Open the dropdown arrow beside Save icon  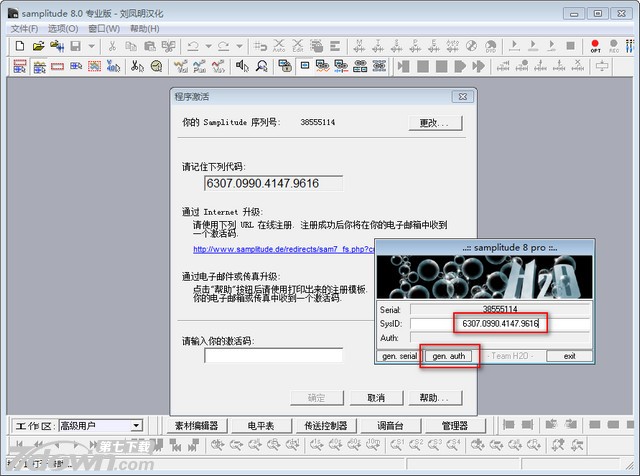point(91,46)
